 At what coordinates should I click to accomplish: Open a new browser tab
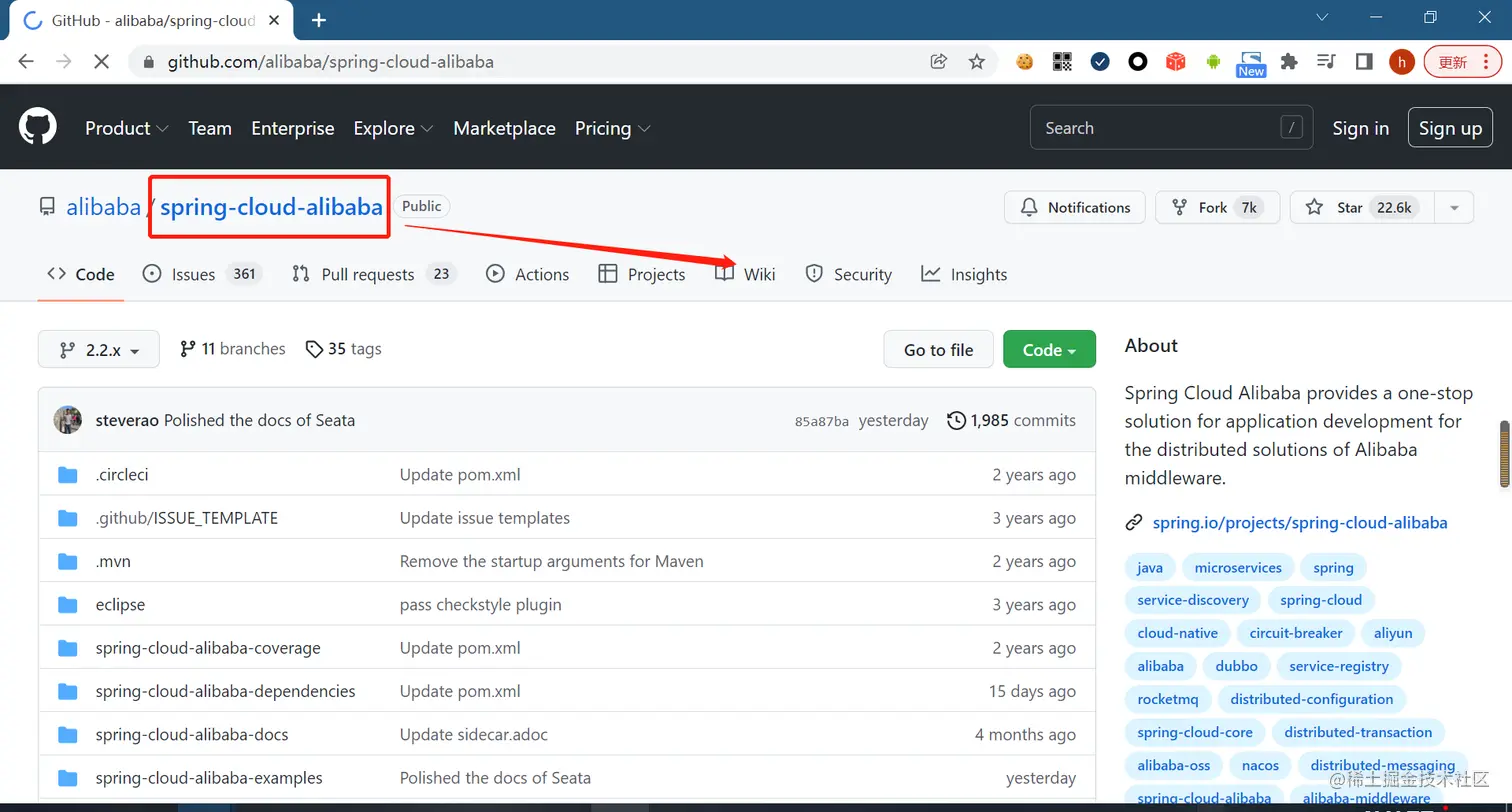coord(319,20)
